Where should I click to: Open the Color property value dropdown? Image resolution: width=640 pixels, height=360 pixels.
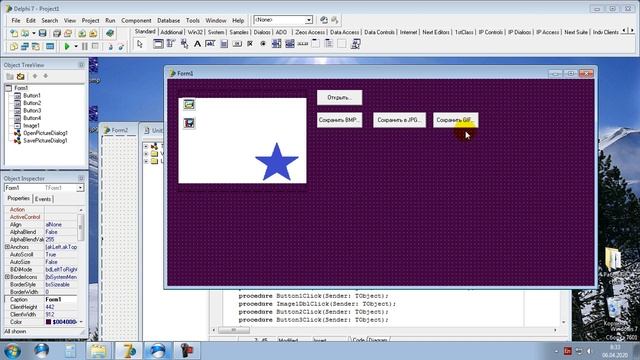point(81,322)
